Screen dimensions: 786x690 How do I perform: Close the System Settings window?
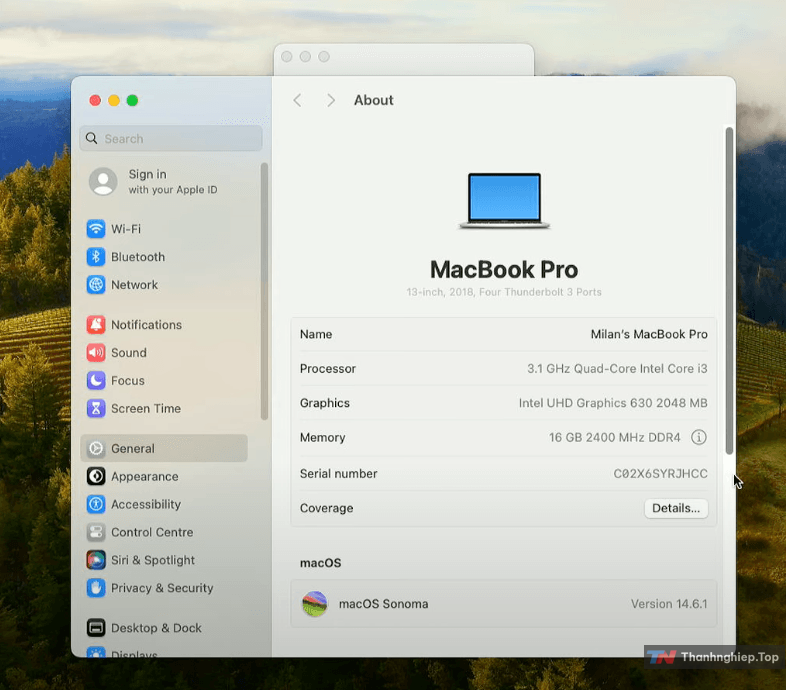click(95, 100)
